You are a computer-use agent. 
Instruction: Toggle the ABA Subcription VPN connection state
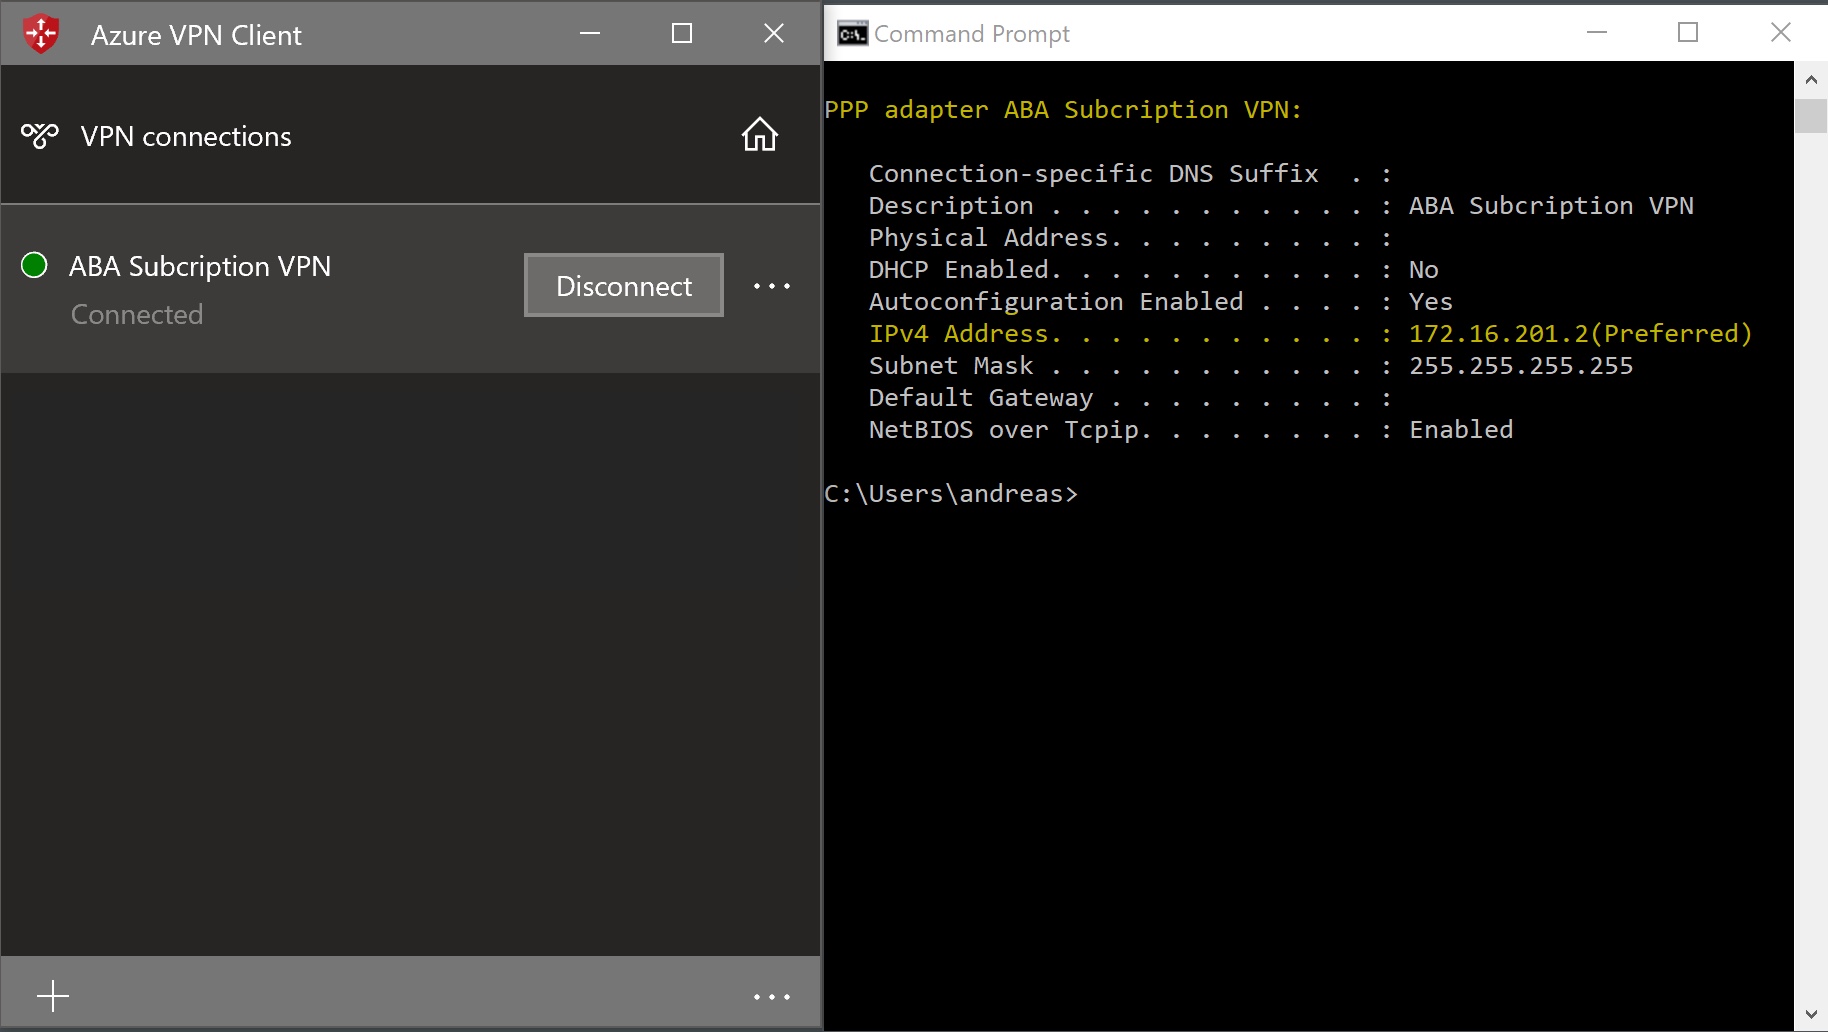click(623, 285)
